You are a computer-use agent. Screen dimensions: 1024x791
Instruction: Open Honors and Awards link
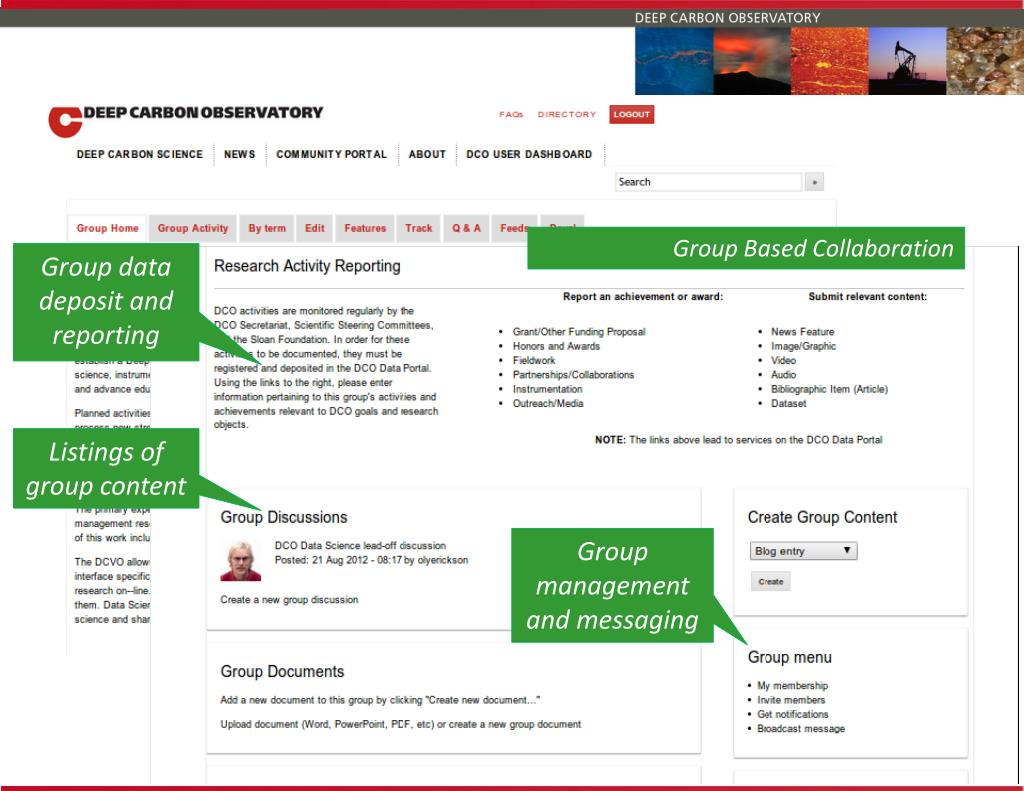(x=556, y=346)
